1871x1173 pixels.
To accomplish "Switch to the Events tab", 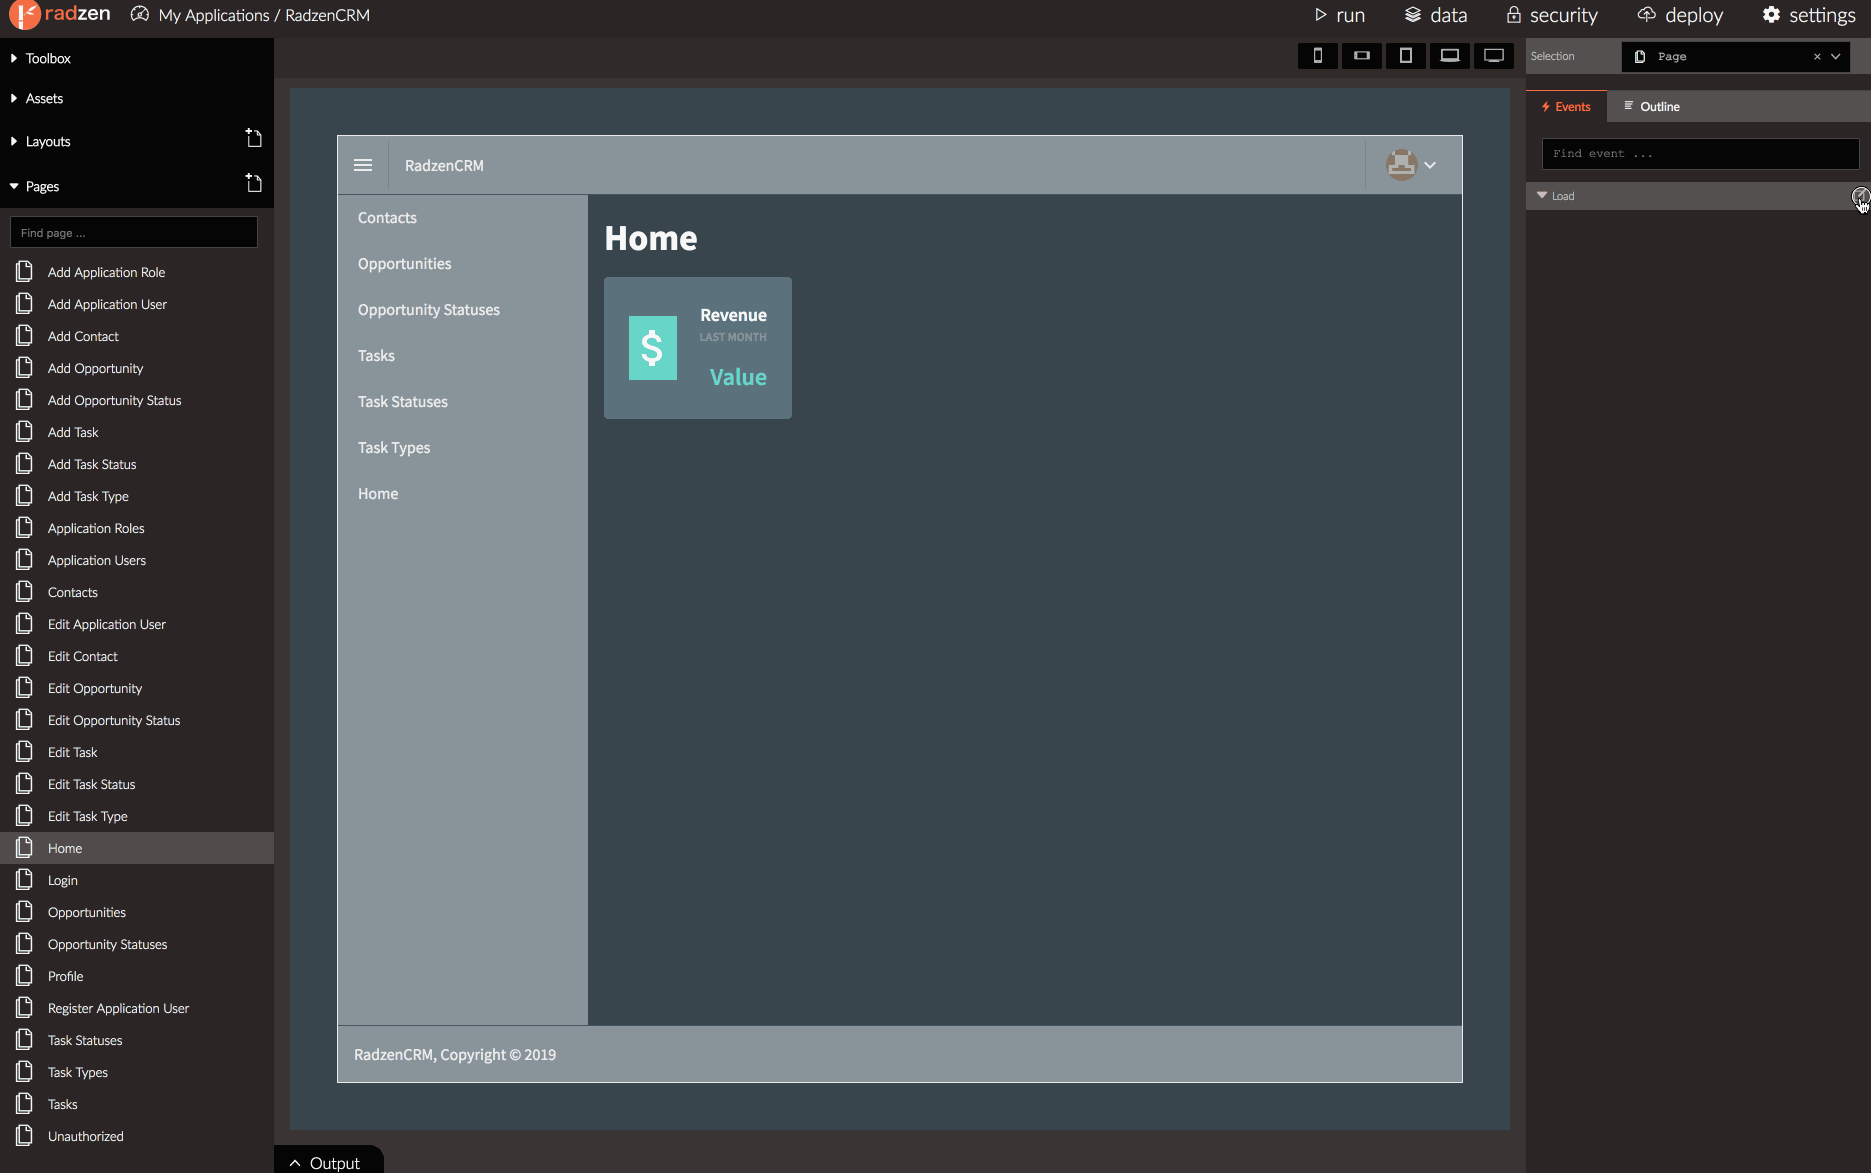I will coord(1566,106).
